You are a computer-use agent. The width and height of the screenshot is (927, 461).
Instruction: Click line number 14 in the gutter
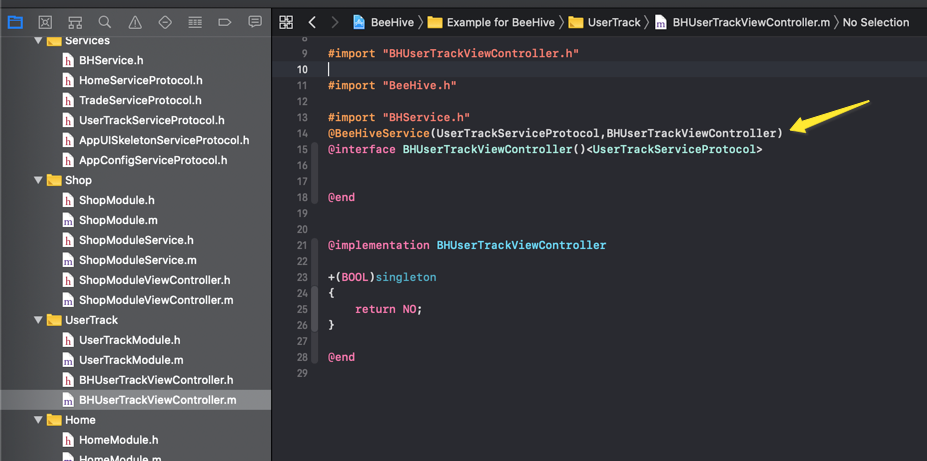point(302,134)
